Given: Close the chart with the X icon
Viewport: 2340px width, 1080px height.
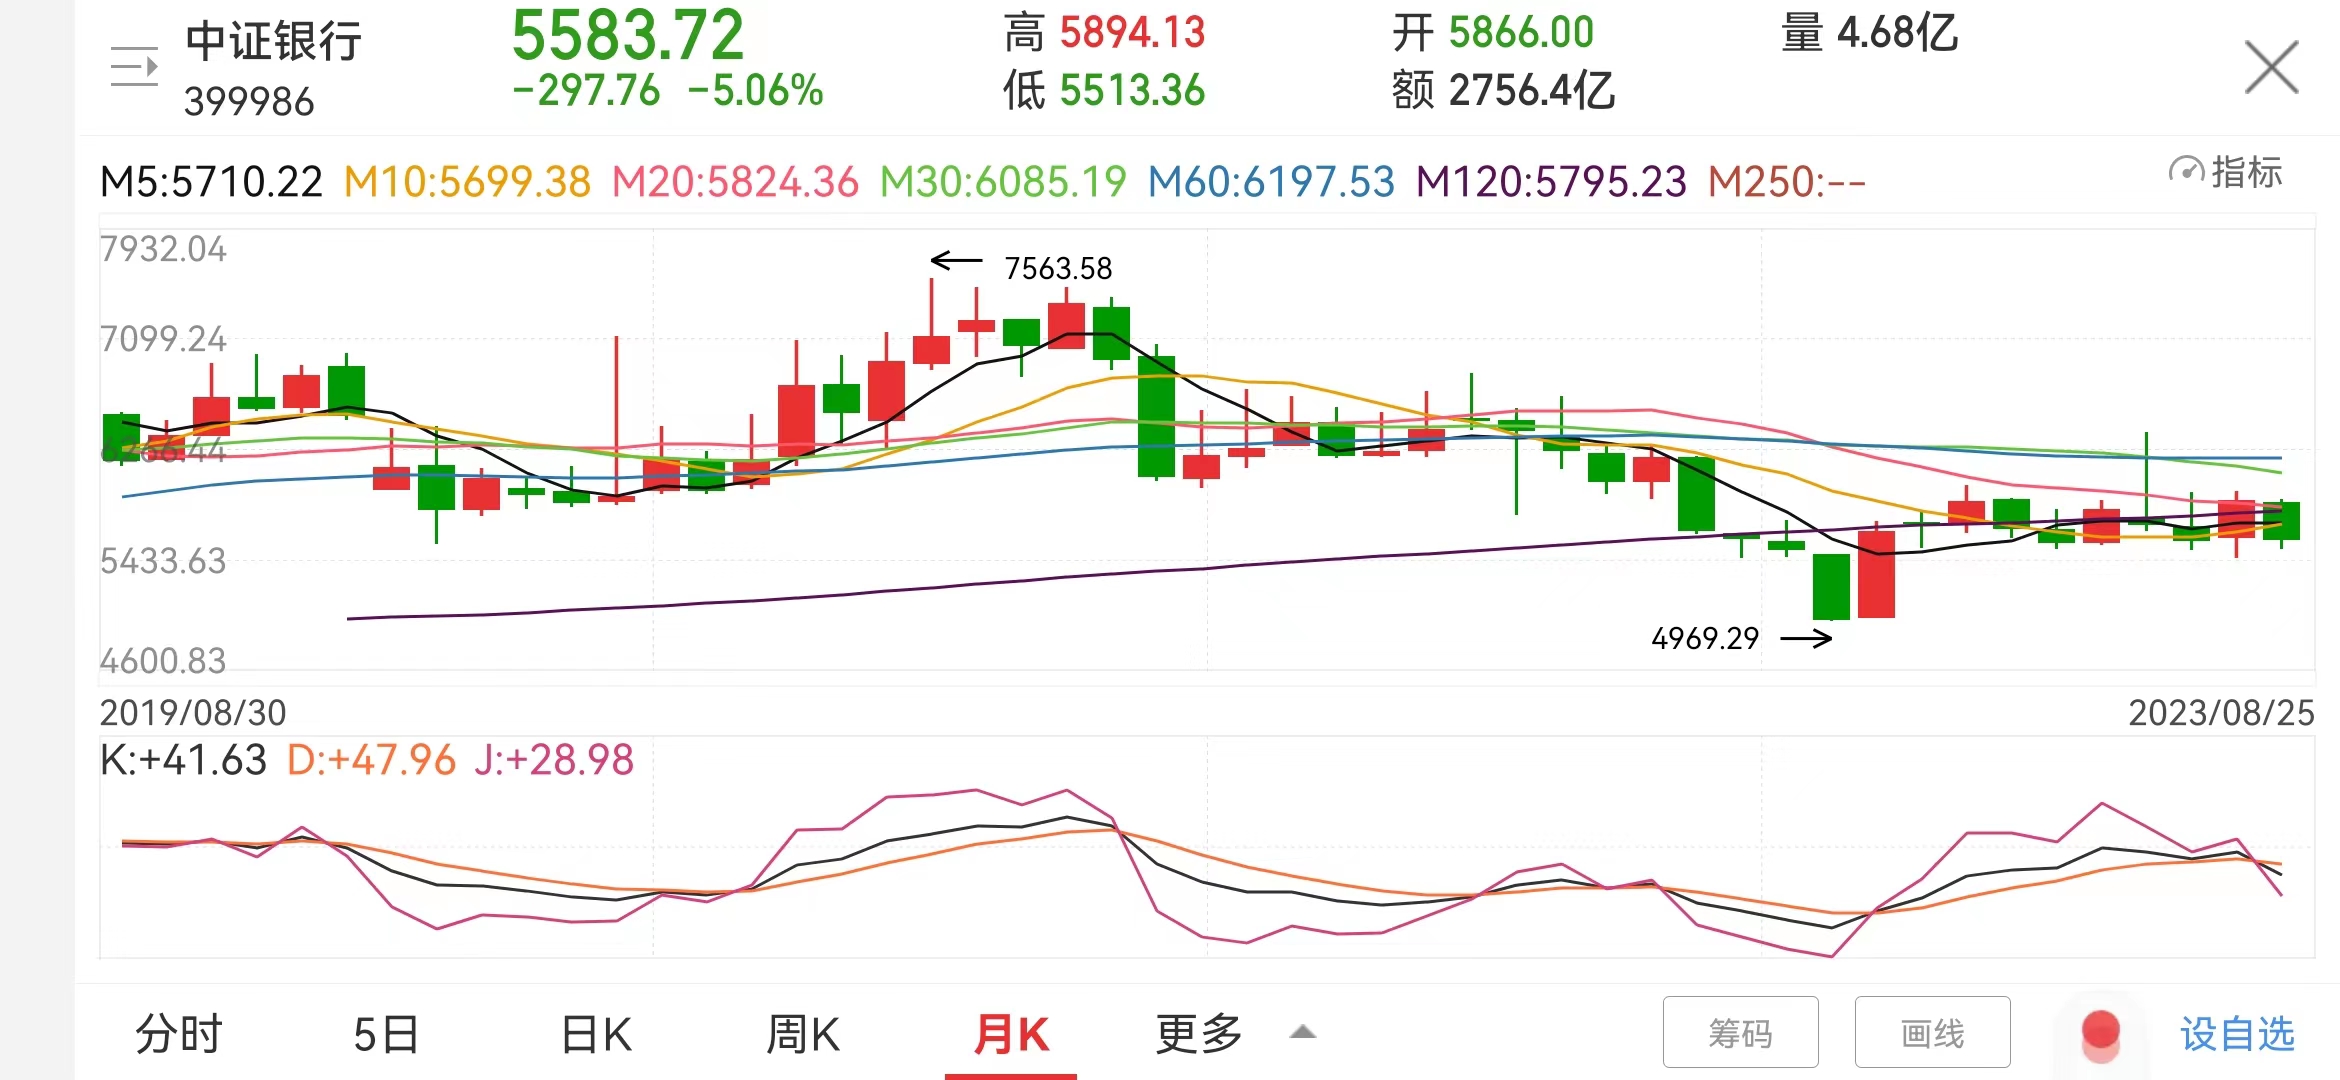Looking at the screenshot, I should [2271, 67].
